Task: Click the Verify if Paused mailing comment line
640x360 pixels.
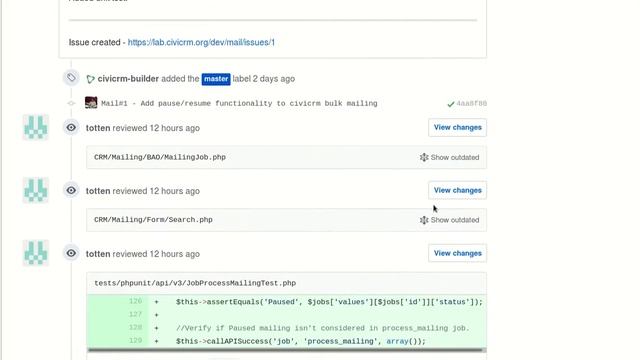Action: click(x=322, y=328)
